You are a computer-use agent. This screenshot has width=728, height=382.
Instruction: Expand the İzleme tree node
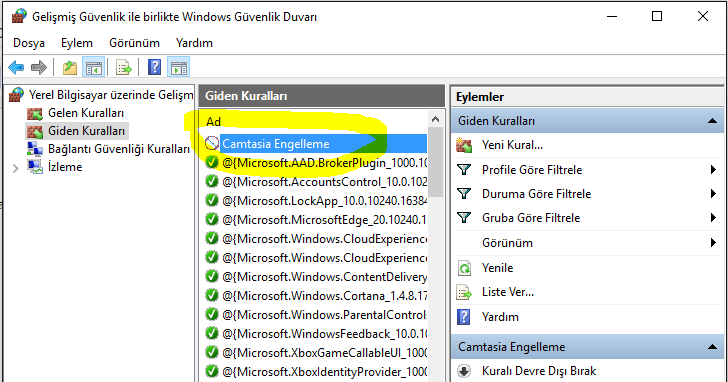pos(15,168)
